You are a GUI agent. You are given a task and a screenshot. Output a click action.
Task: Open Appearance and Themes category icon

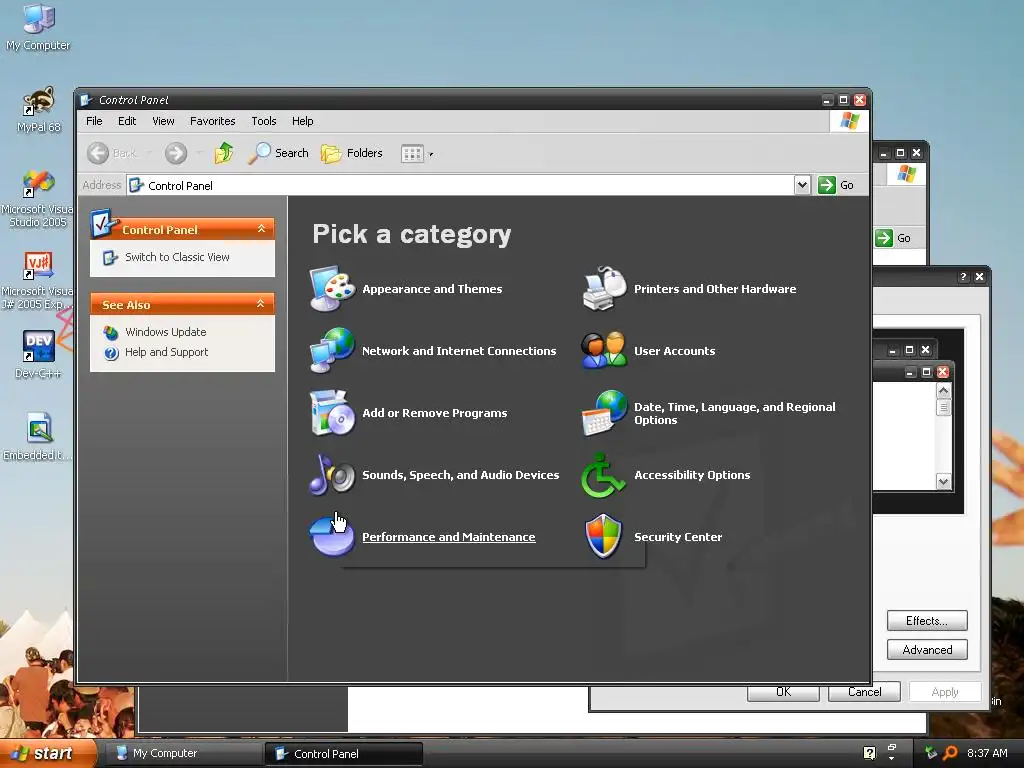click(332, 289)
